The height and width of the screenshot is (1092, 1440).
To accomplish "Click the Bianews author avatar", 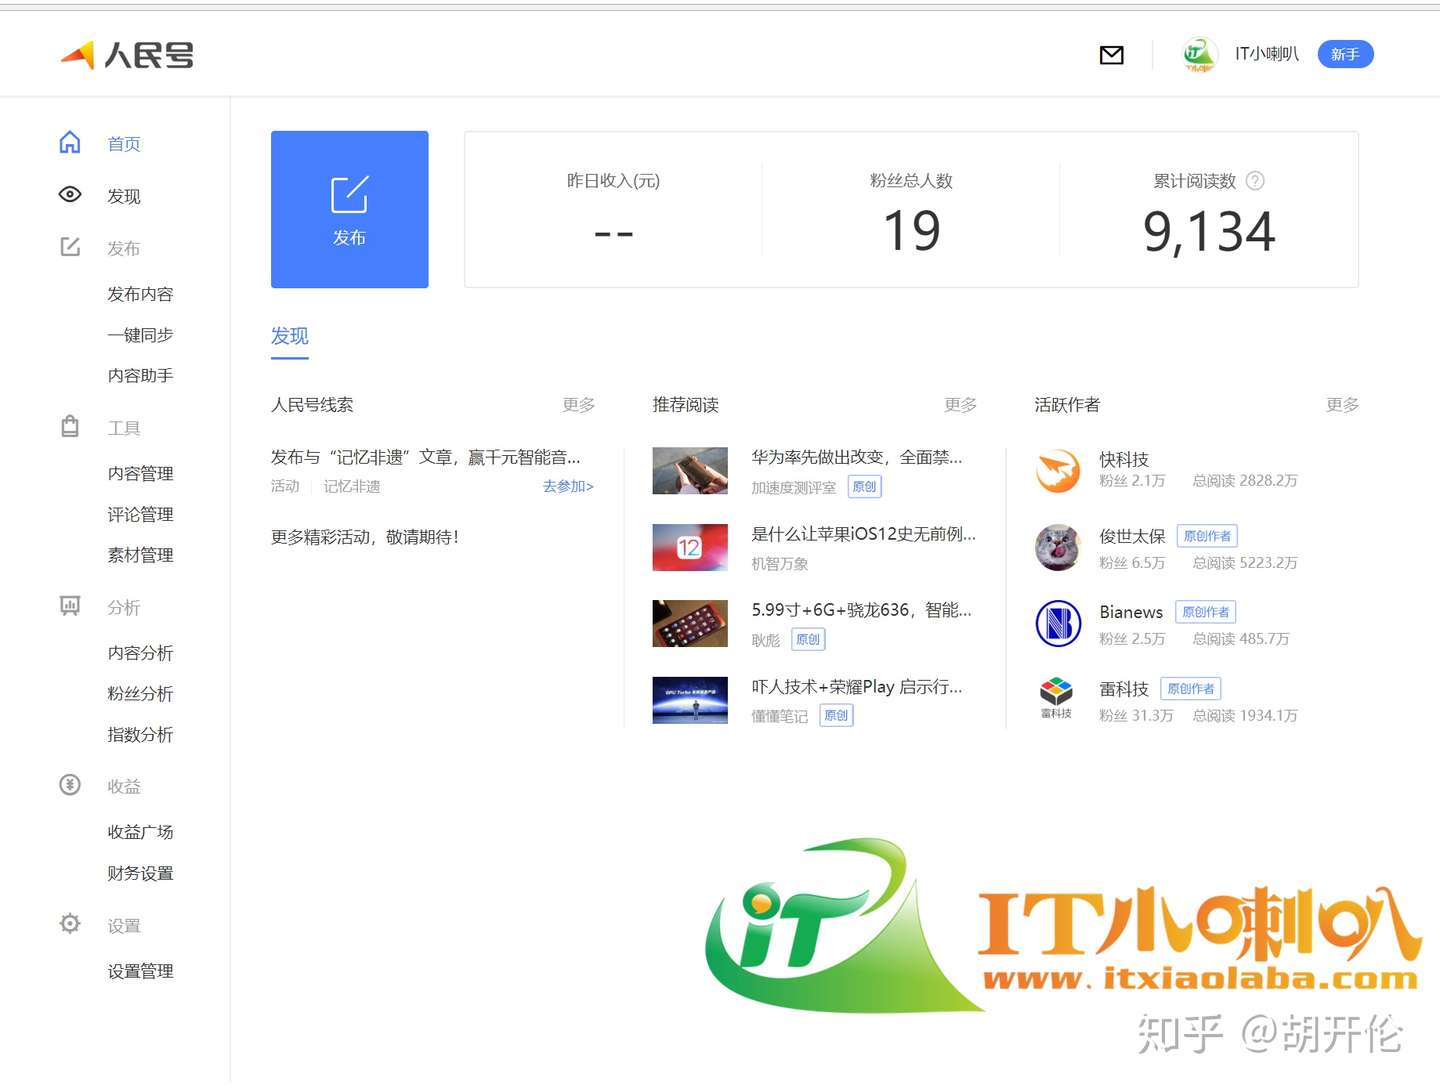I will click(x=1058, y=624).
